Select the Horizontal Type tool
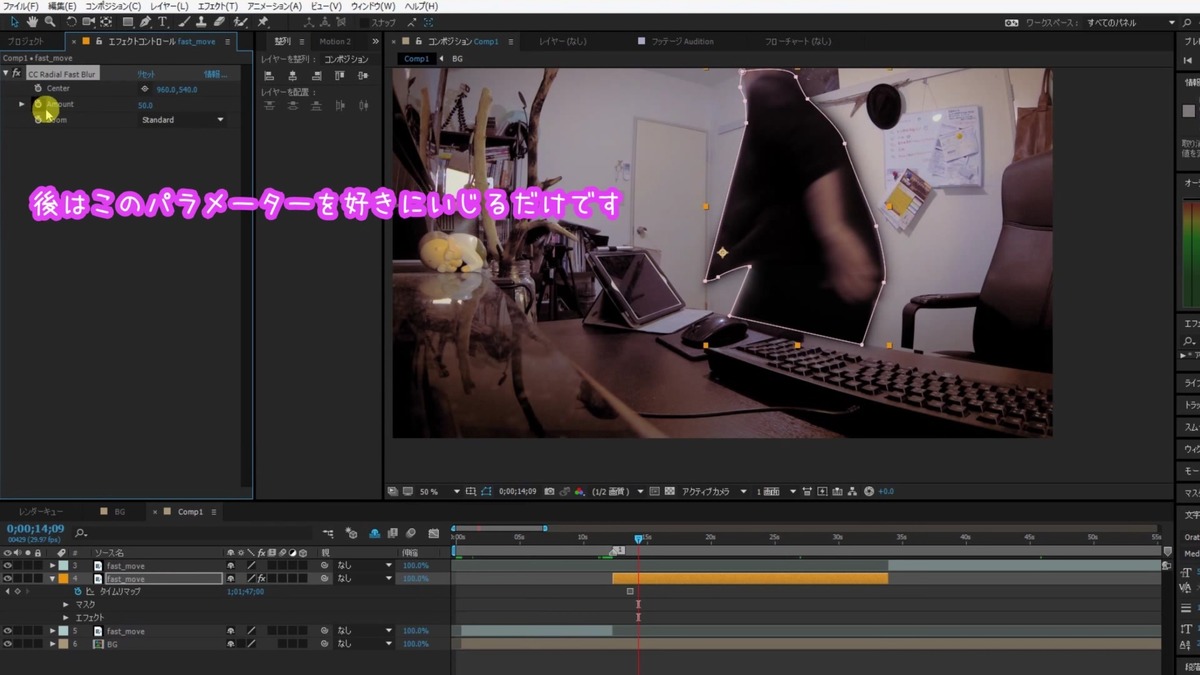 click(163, 21)
